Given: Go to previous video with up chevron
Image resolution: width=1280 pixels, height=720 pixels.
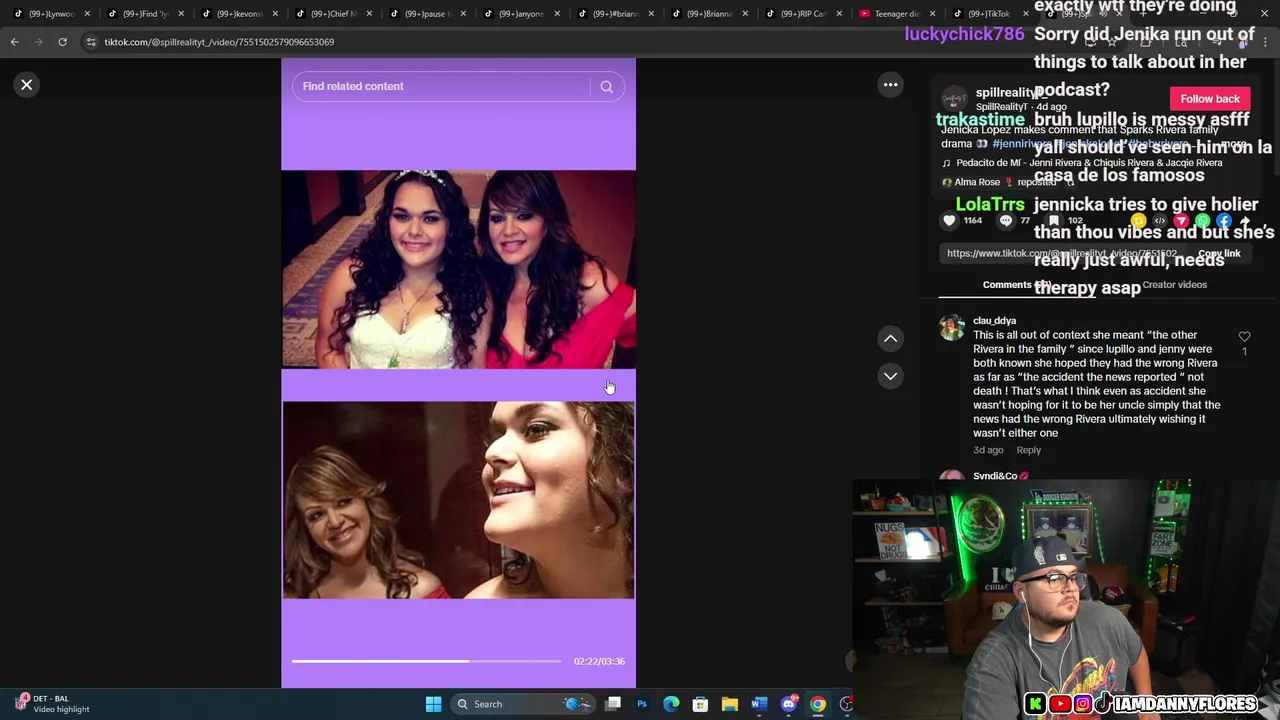Looking at the screenshot, I should click(x=890, y=339).
